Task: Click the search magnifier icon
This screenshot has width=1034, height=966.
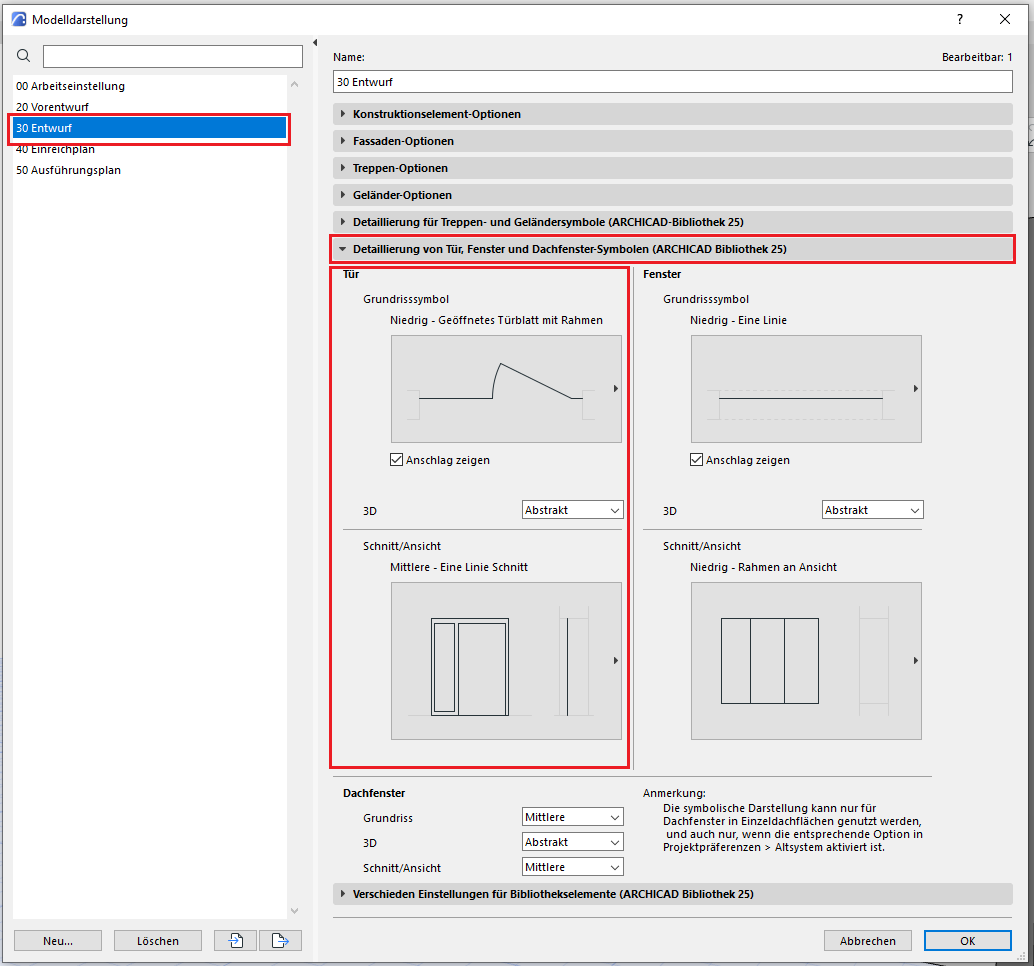Action: (24, 56)
